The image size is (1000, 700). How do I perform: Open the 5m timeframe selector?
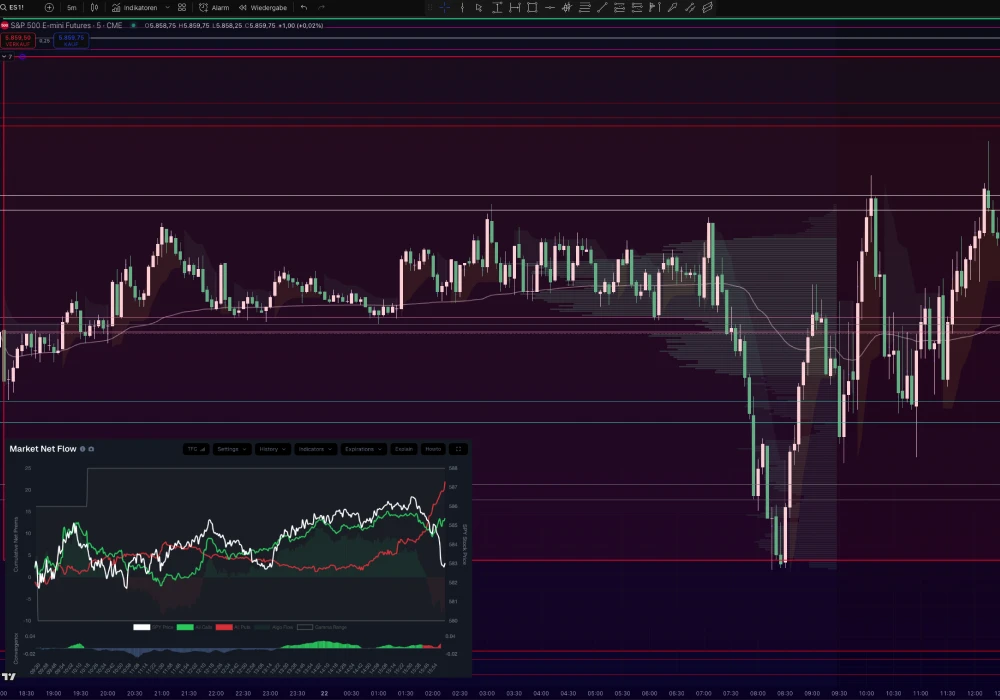[x=71, y=8]
